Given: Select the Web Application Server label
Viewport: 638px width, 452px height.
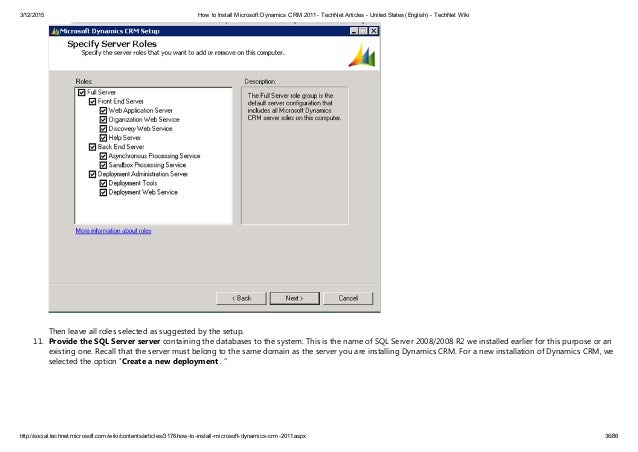Looking at the screenshot, I should [x=140, y=110].
